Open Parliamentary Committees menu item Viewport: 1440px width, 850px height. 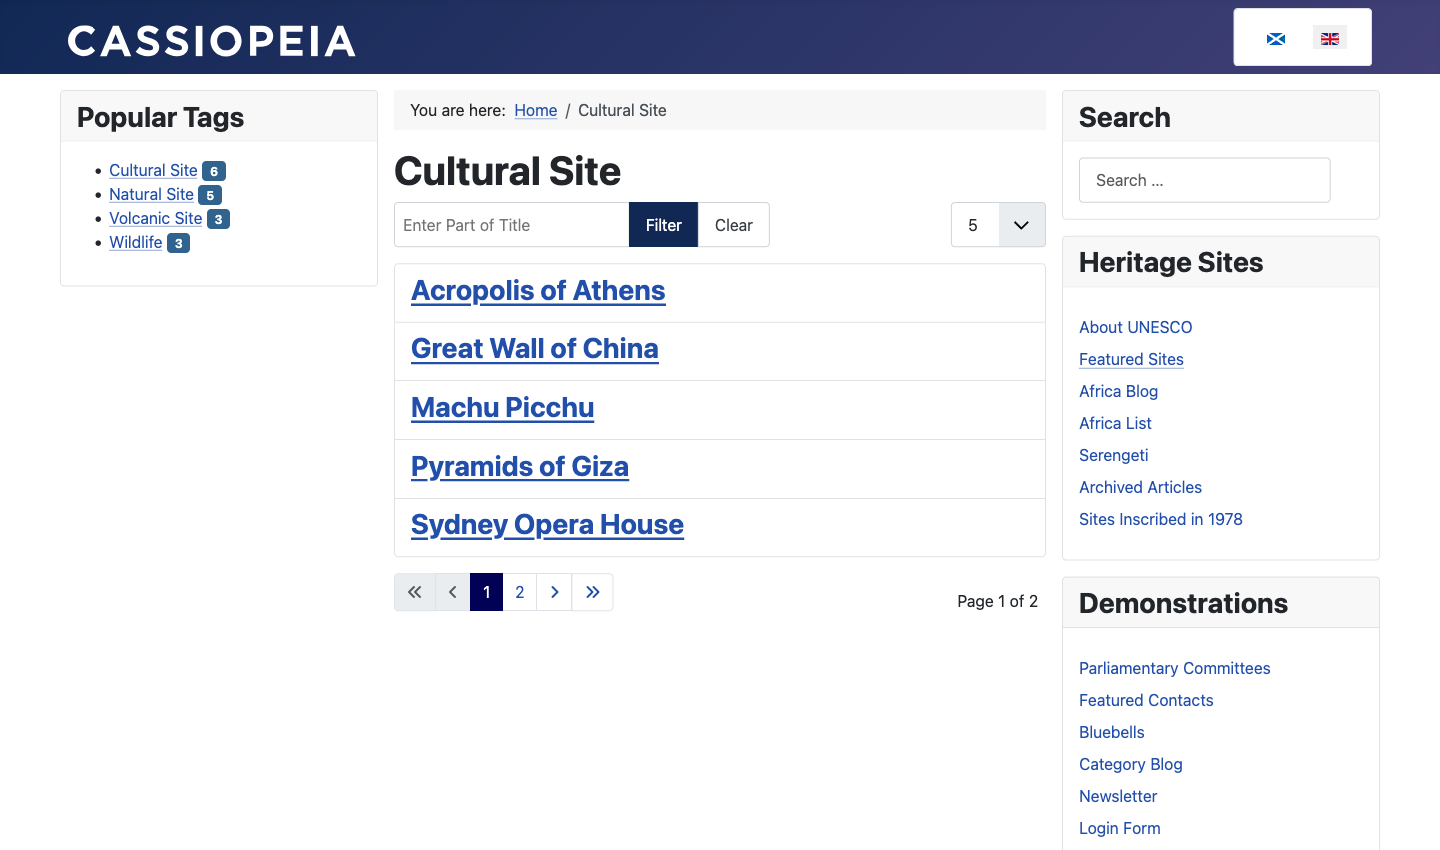[1175, 668]
